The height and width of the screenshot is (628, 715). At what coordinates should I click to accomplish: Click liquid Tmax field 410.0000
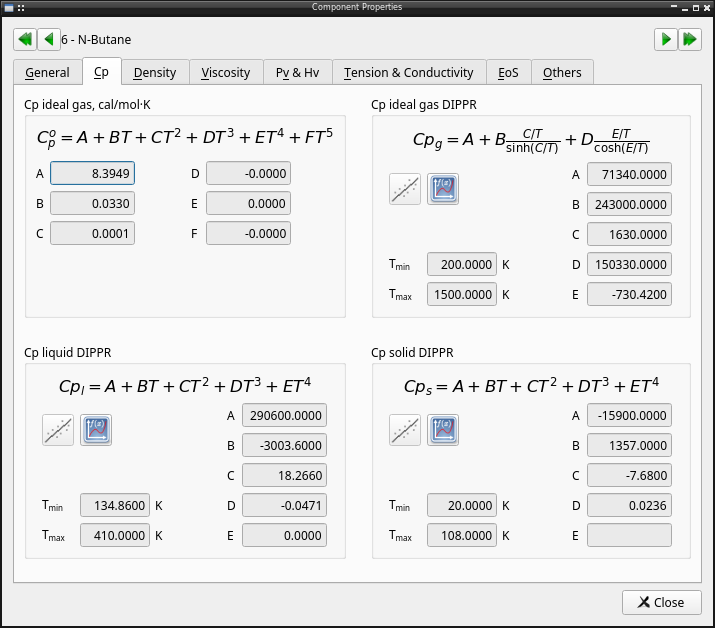click(115, 535)
